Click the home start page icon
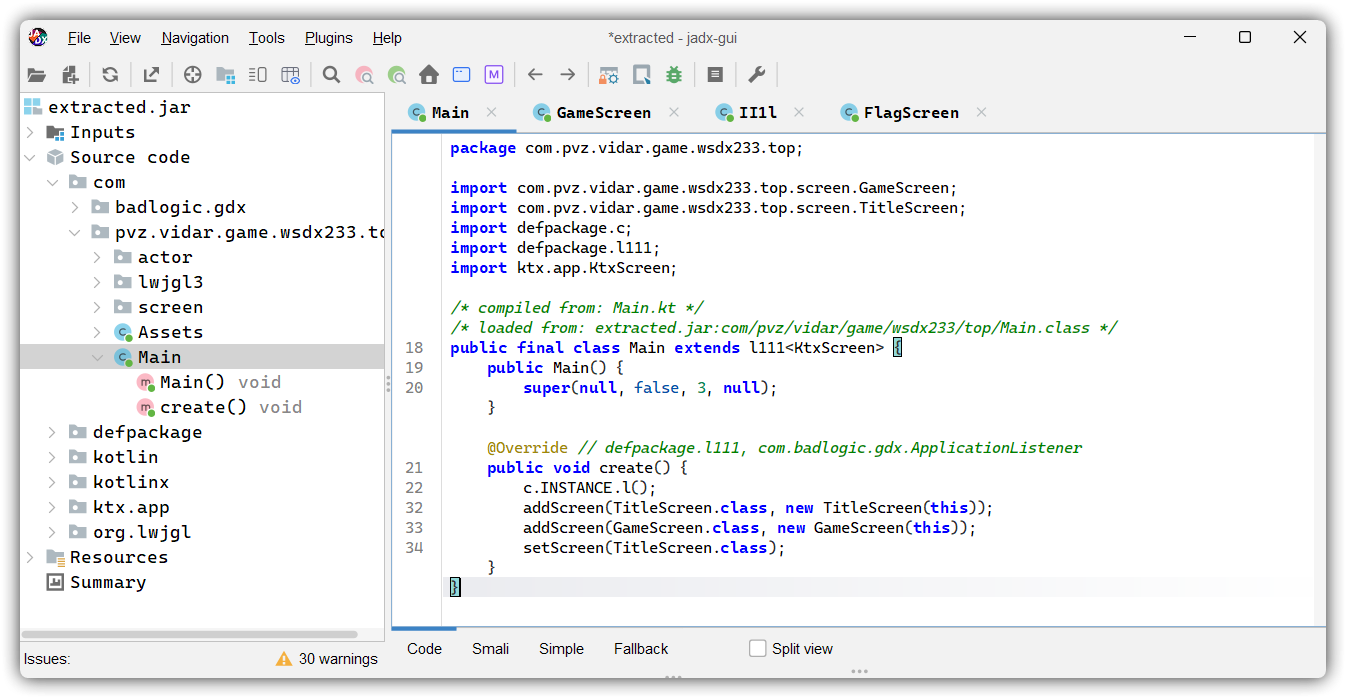 [x=429, y=75]
